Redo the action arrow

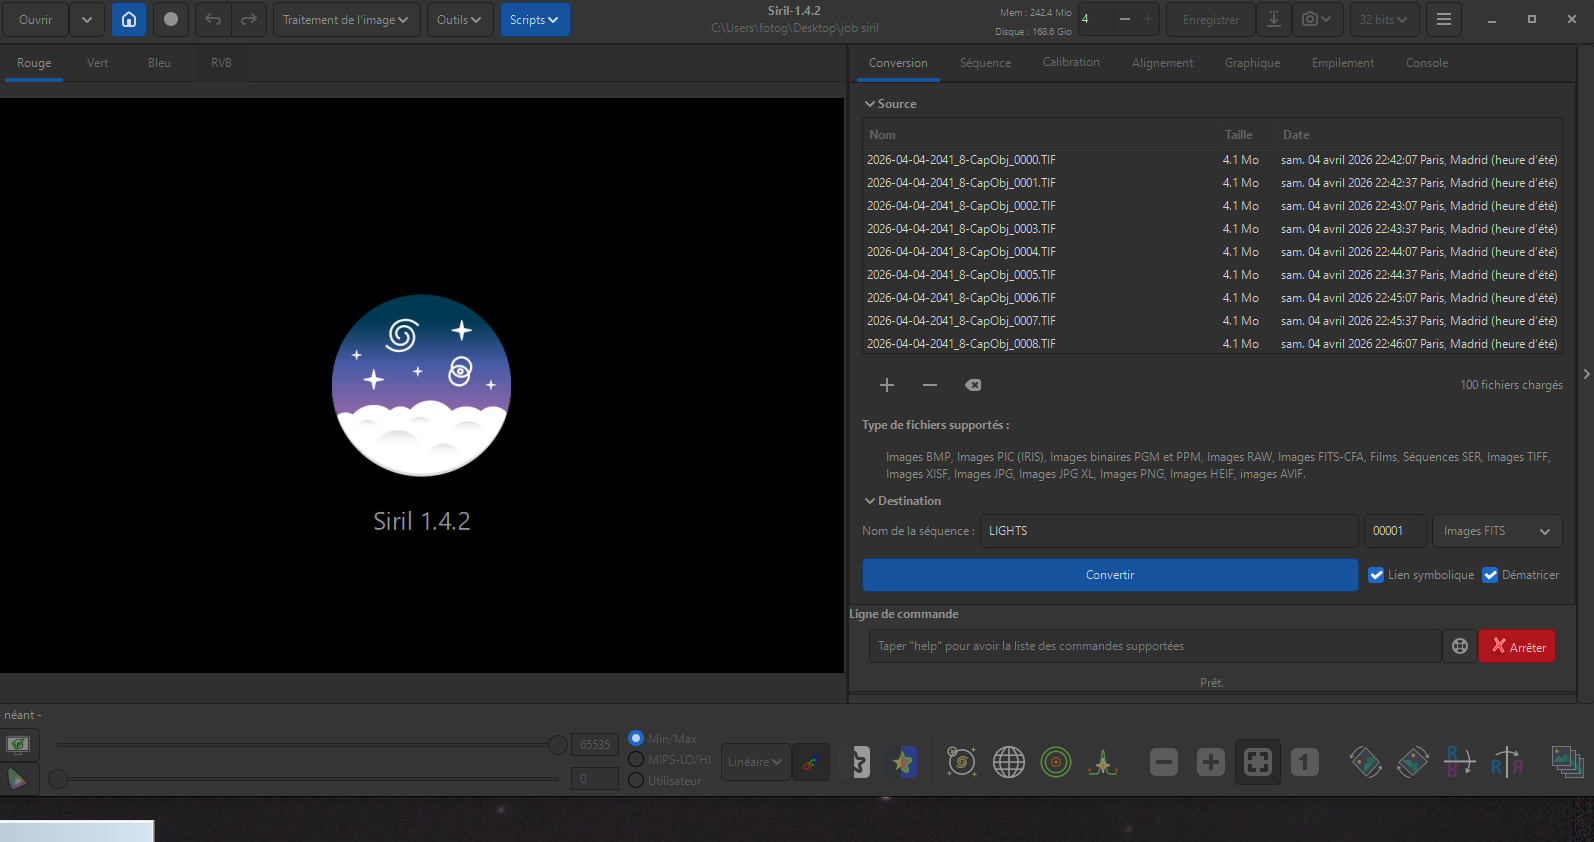248,19
